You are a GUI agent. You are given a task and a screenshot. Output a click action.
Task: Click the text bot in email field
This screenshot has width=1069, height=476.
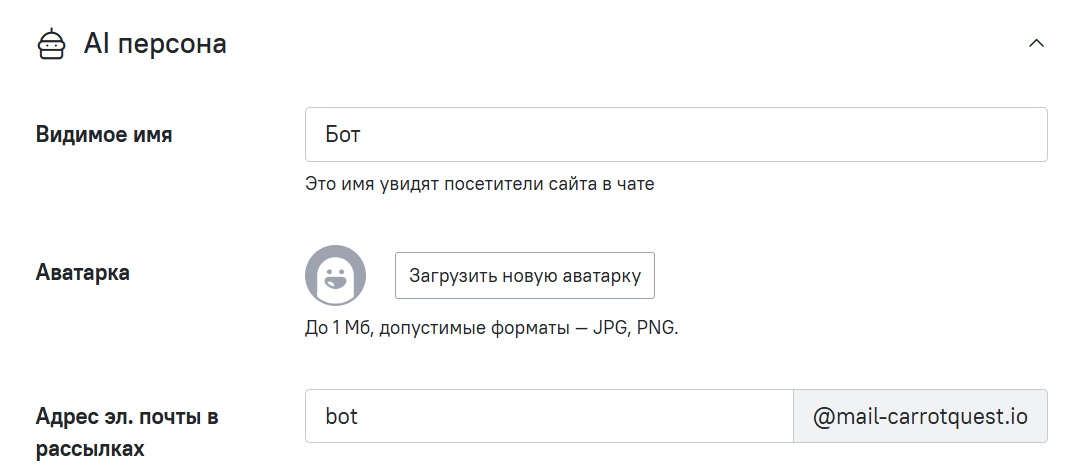click(342, 416)
